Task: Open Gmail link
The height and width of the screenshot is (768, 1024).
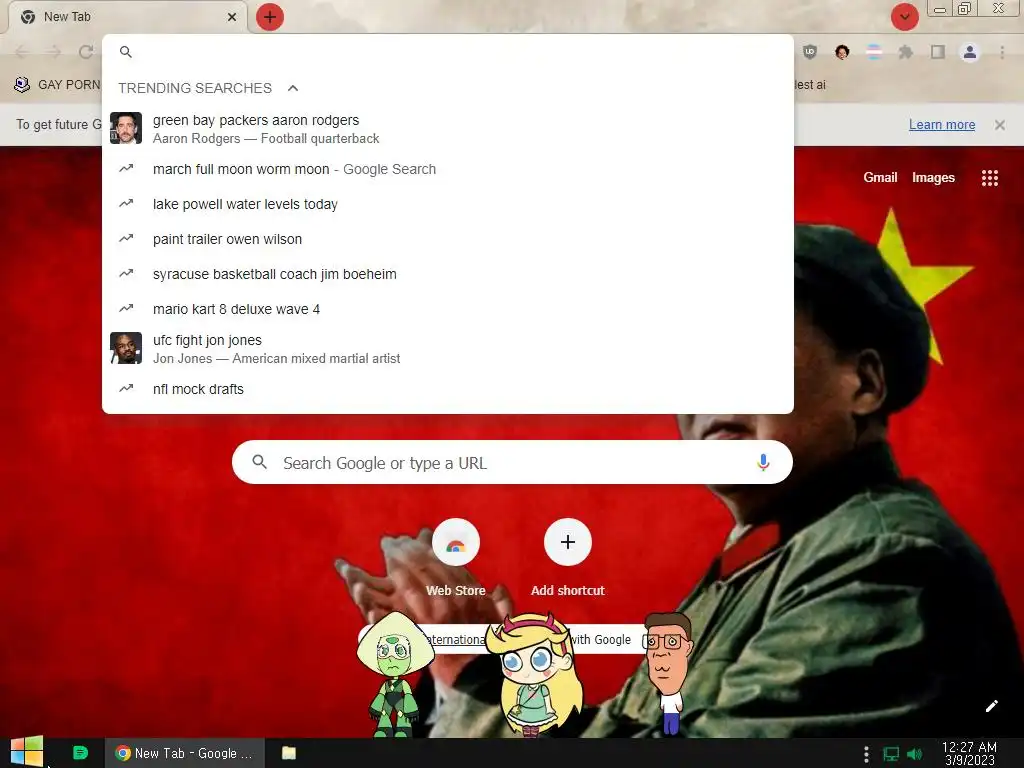Action: (x=880, y=178)
